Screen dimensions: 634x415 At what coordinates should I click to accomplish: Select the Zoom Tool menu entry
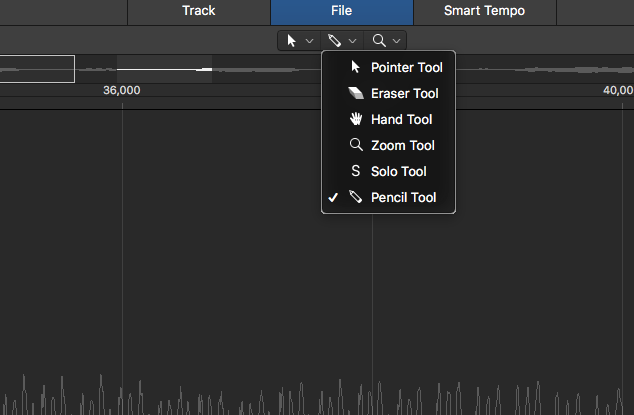402,146
